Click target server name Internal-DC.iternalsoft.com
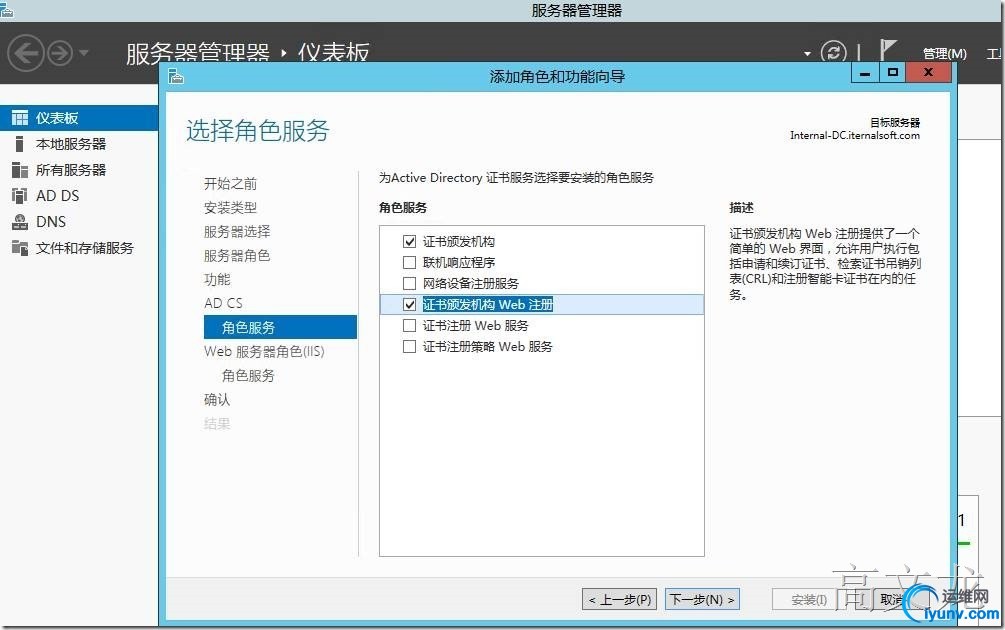Viewport: 1005px width, 630px height. (854, 135)
